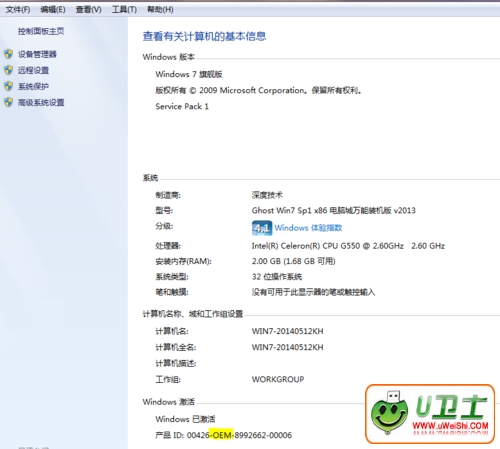This screenshot has width=500, height=449.
Task: Click the 处理器: label
Action: coord(168,246)
